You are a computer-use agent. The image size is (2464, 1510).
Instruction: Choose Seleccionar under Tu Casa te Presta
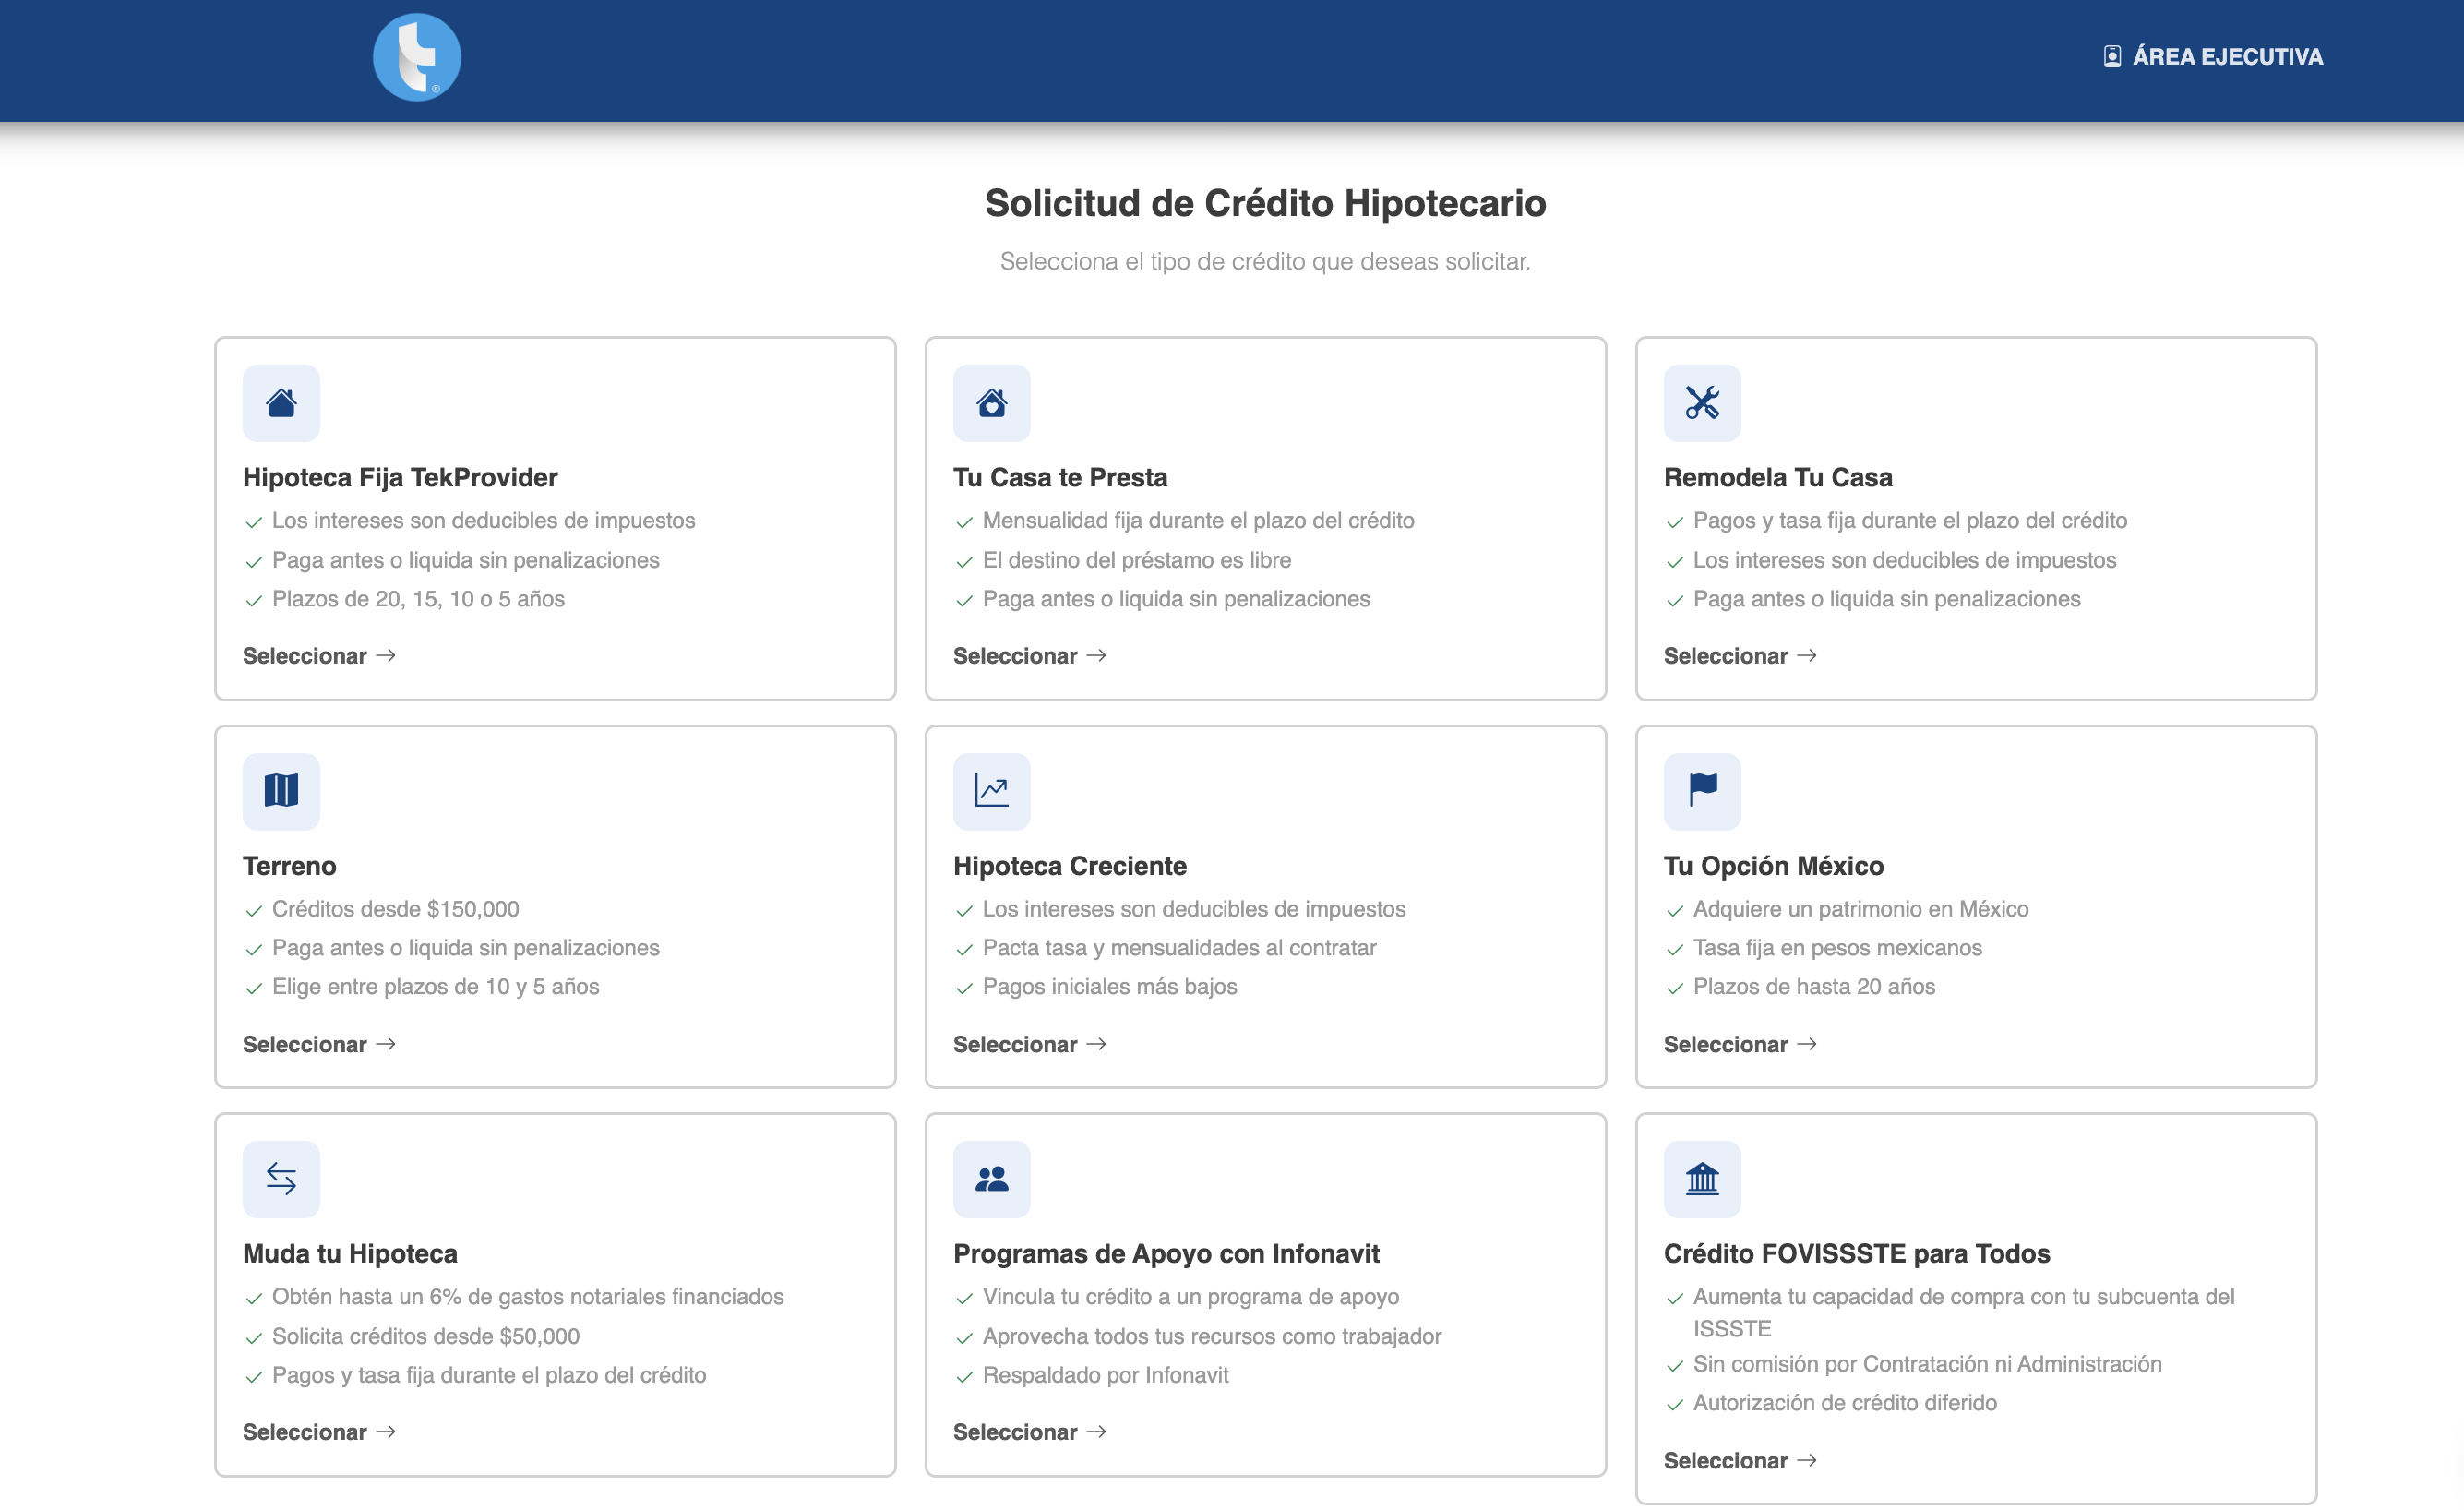coord(1029,655)
